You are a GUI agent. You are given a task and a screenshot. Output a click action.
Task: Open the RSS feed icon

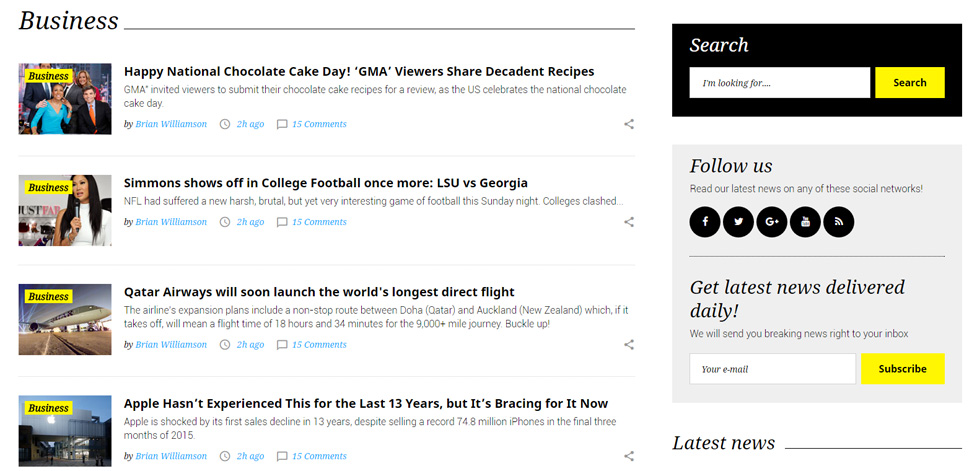tap(839, 222)
